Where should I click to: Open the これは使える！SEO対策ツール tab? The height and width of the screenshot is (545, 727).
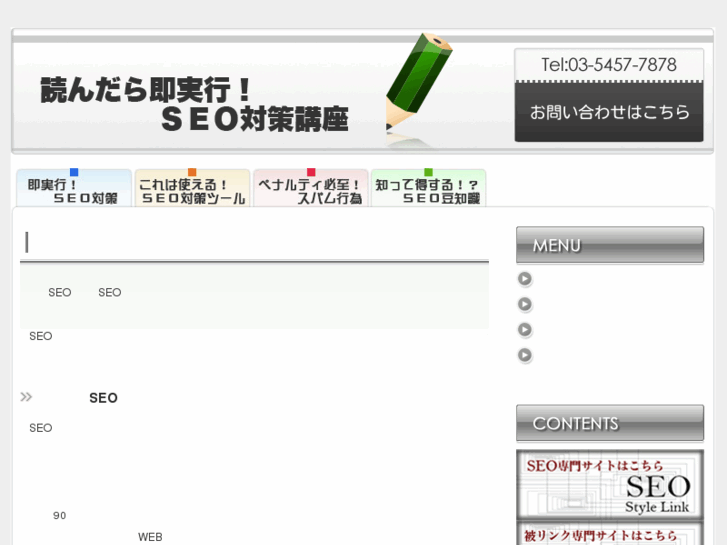pos(192,188)
